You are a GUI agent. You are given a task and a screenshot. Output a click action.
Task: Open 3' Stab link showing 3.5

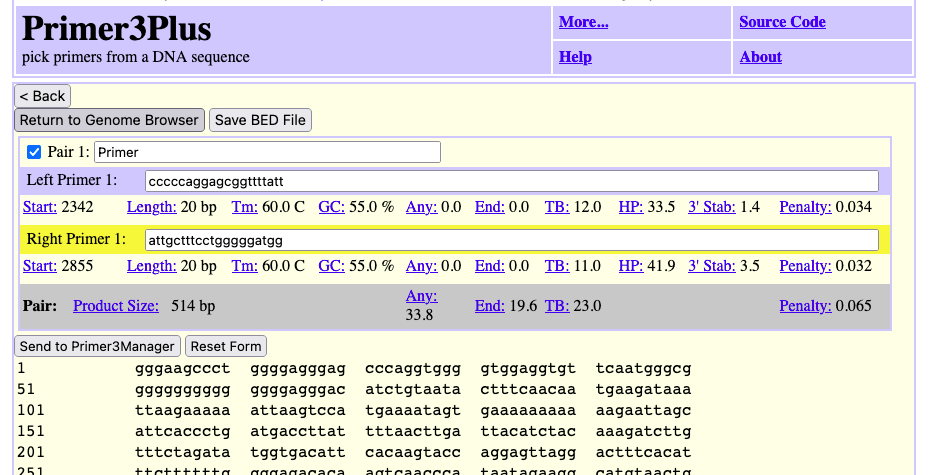point(712,266)
